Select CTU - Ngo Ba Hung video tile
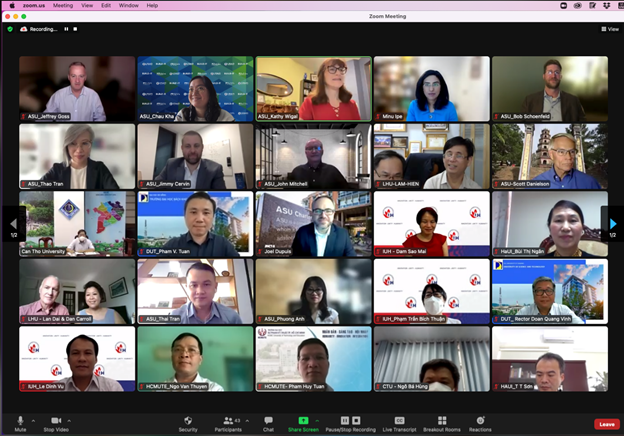The height and width of the screenshot is (436, 624). click(432, 359)
